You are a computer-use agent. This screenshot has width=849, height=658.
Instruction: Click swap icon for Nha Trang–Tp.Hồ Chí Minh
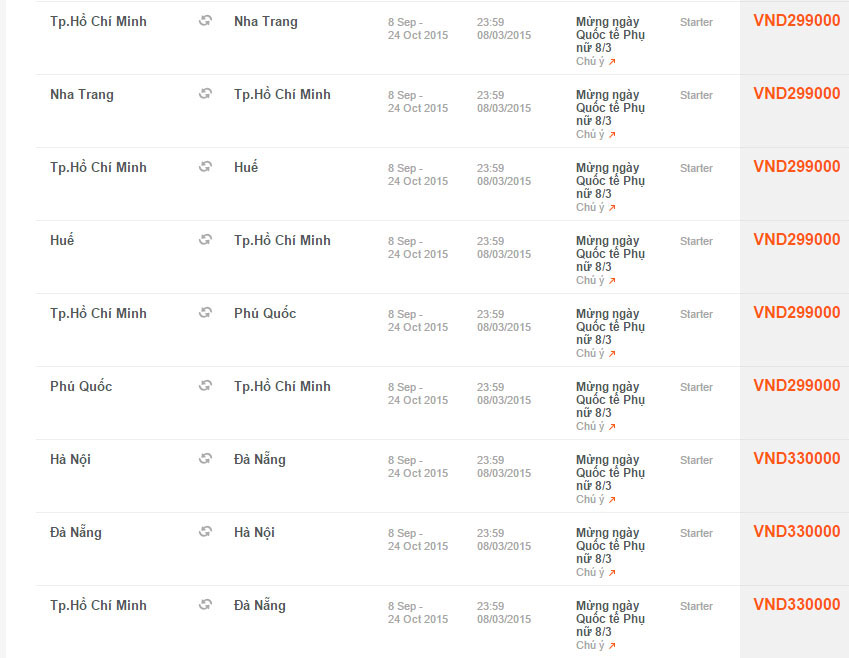point(205,94)
